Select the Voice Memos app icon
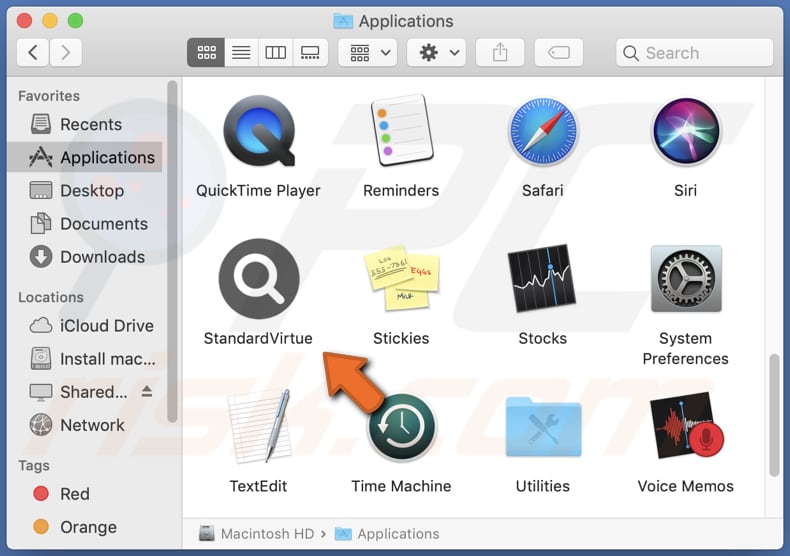 click(x=686, y=426)
